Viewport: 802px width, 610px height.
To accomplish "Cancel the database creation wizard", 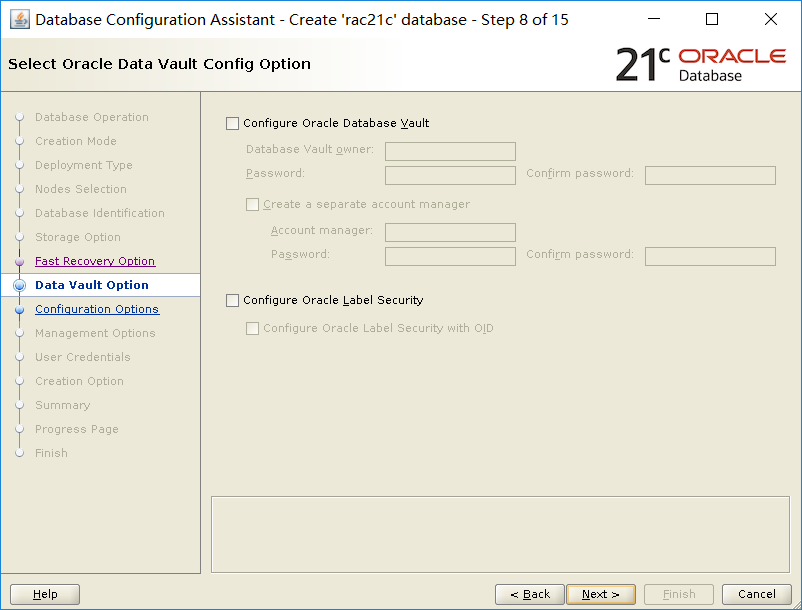I will (756, 595).
